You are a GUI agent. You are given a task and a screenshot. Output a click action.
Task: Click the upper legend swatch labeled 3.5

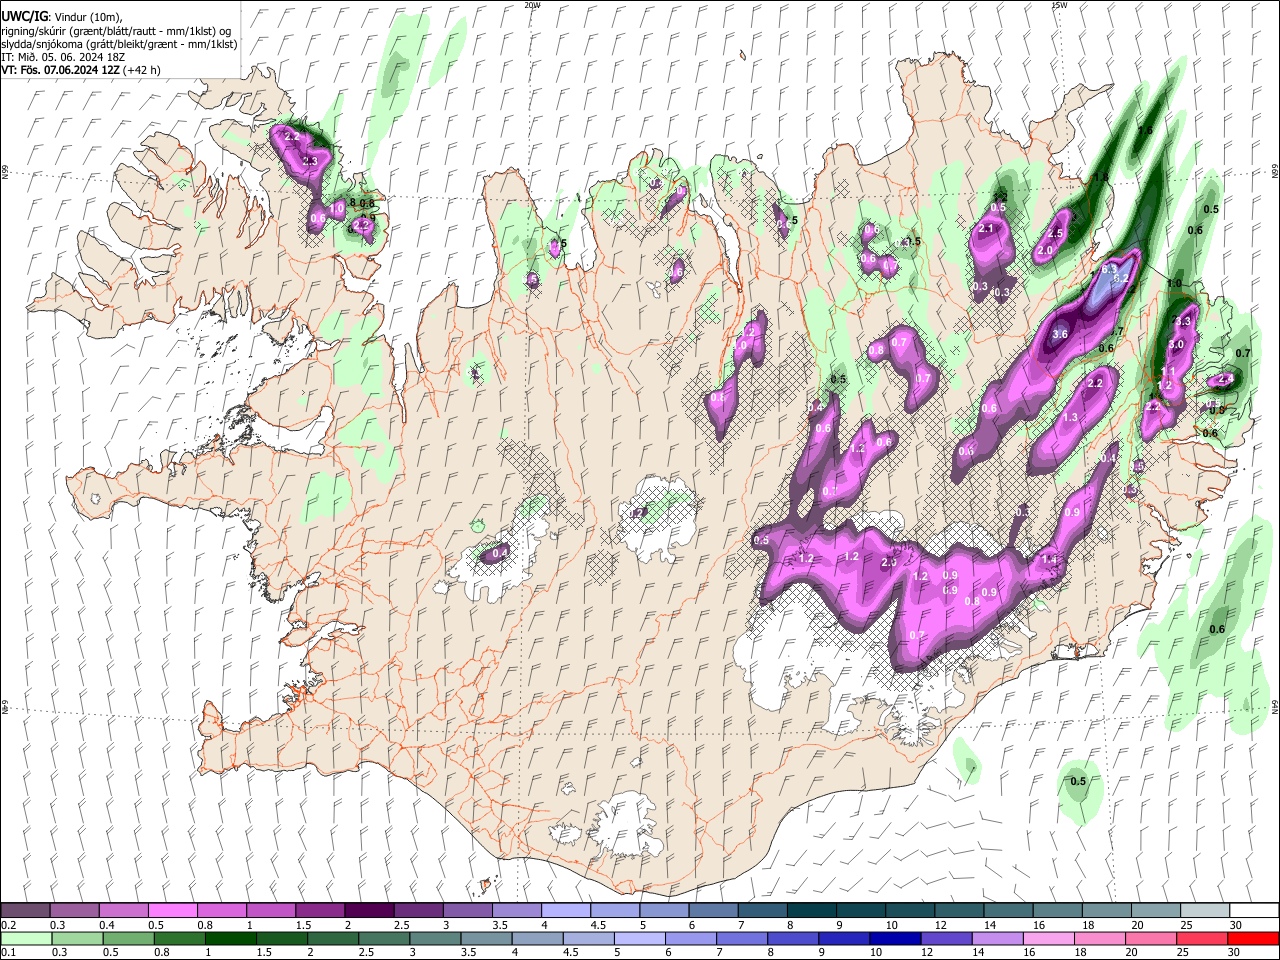[x=517, y=910]
